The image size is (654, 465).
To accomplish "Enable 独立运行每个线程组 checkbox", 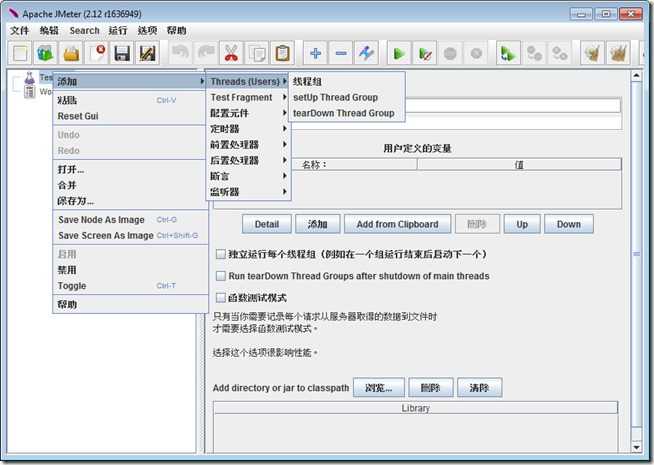I will [x=221, y=254].
